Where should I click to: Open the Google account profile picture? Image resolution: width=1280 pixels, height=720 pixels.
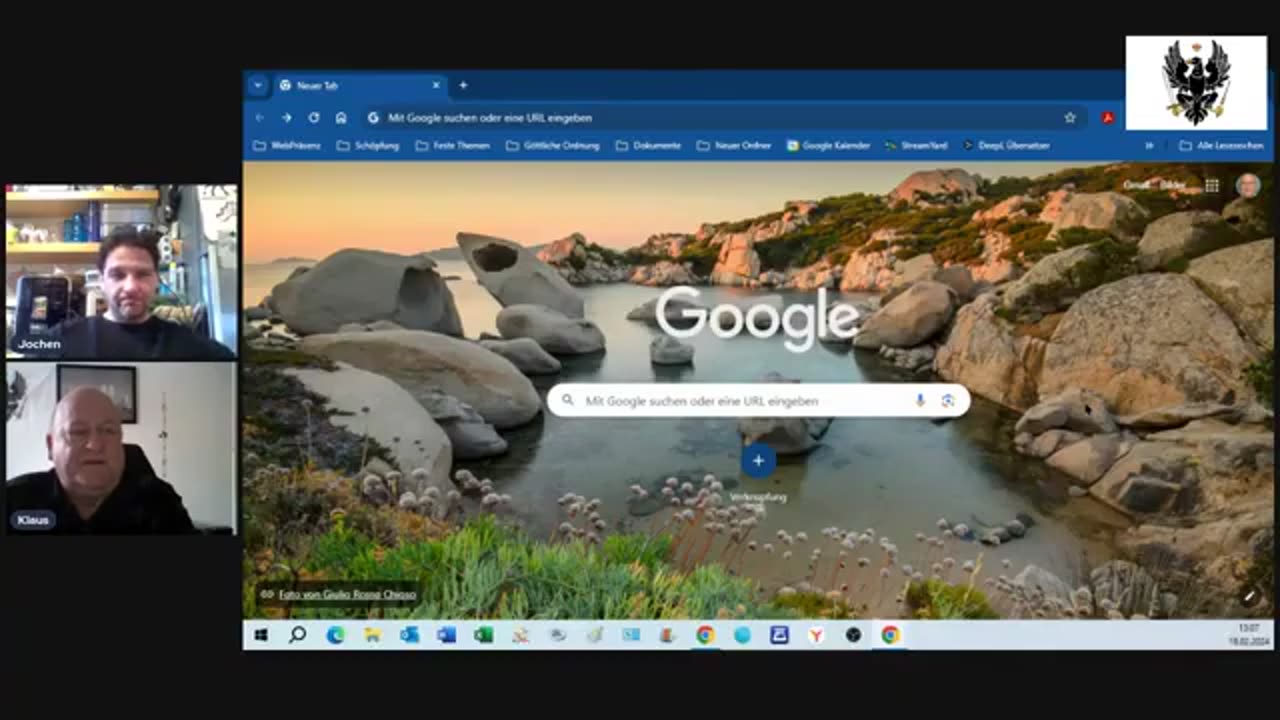tap(1248, 185)
